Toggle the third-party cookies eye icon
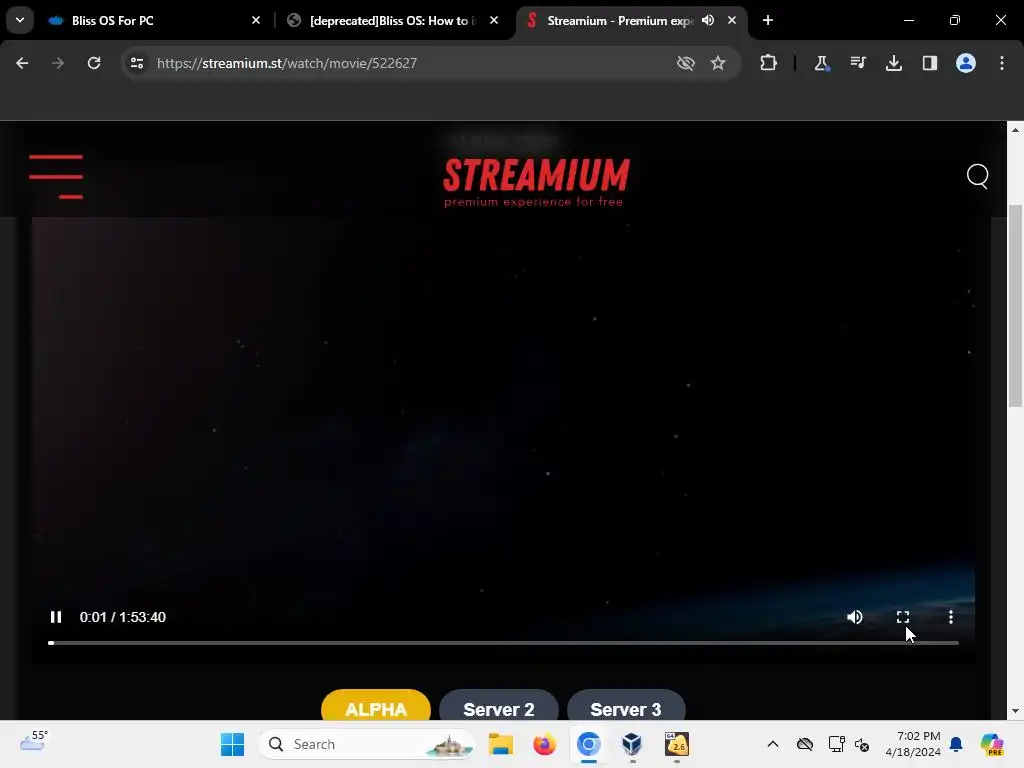This screenshot has width=1024, height=768. click(x=686, y=63)
